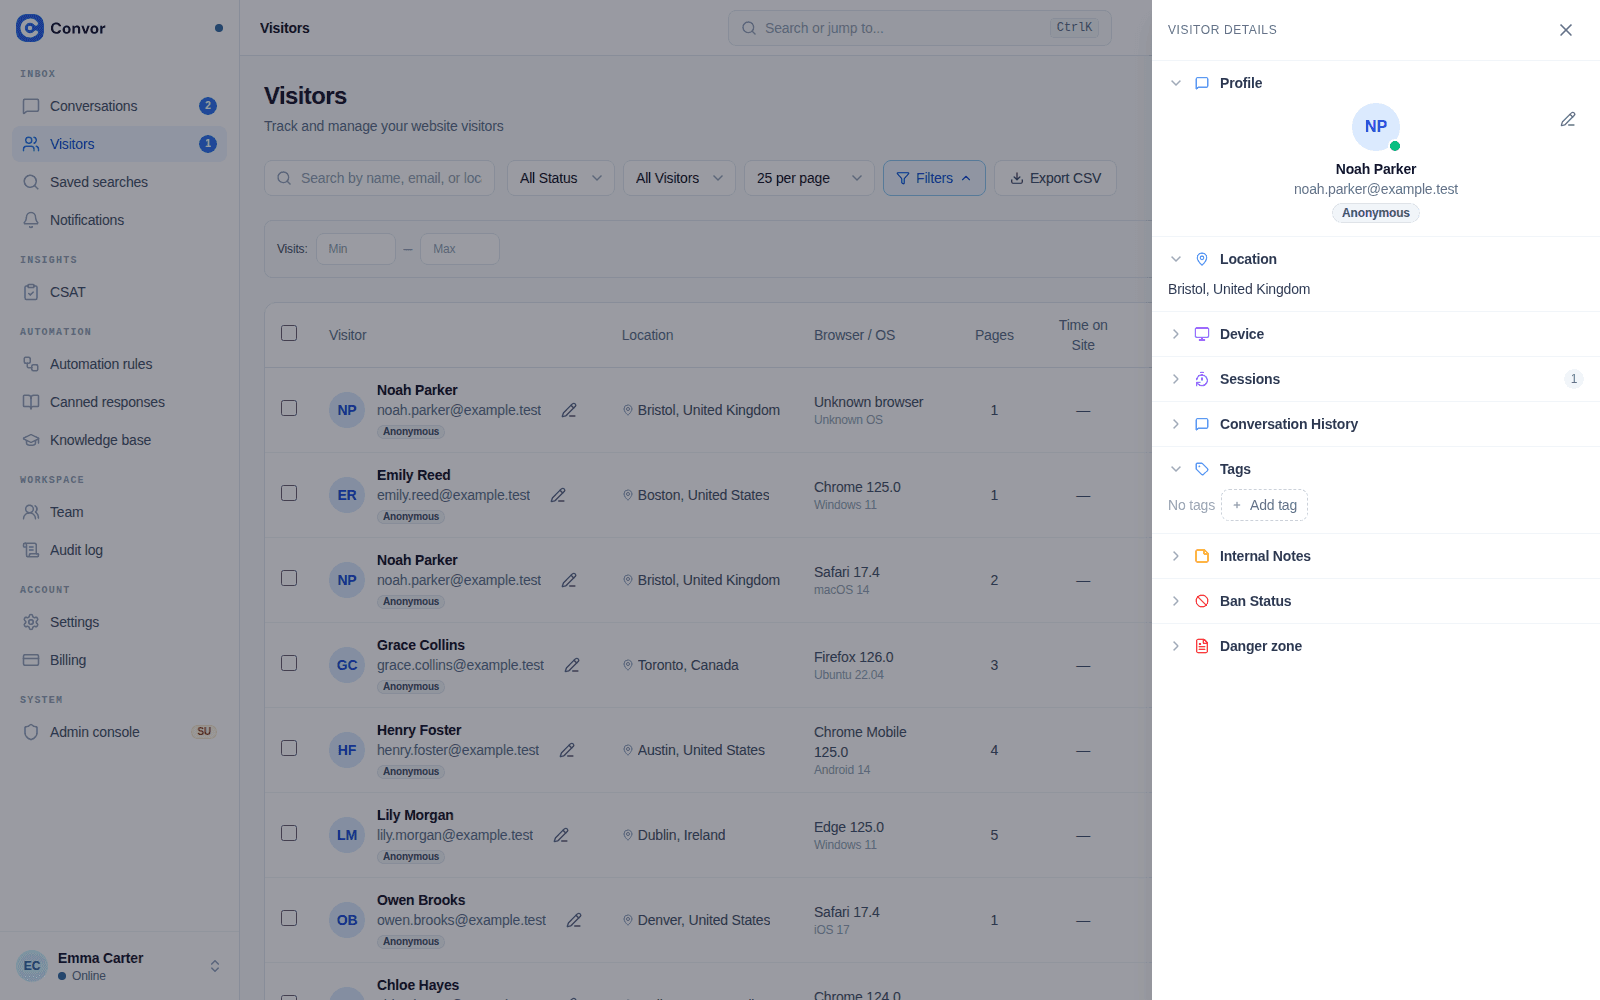Click the Conversation History chat icon
The height and width of the screenshot is (1000, 1600).
pyautogui.click(x=1202, y=424)
